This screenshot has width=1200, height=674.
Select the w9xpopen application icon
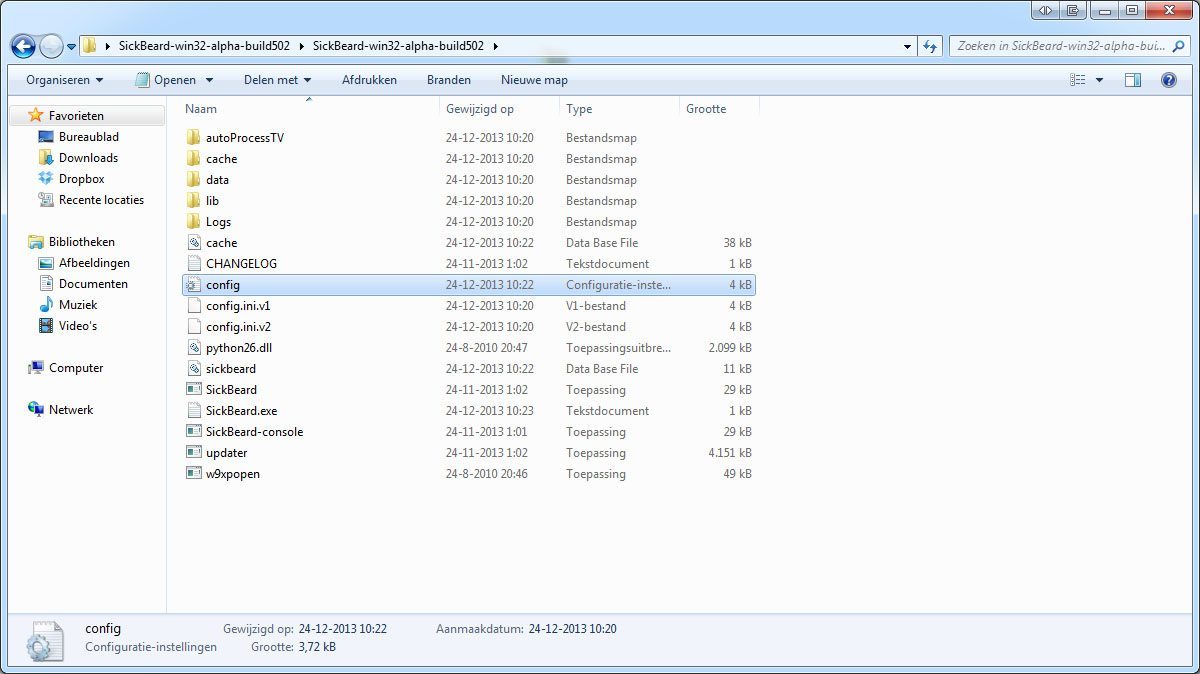pyautogui.click(x=194, y=474)
